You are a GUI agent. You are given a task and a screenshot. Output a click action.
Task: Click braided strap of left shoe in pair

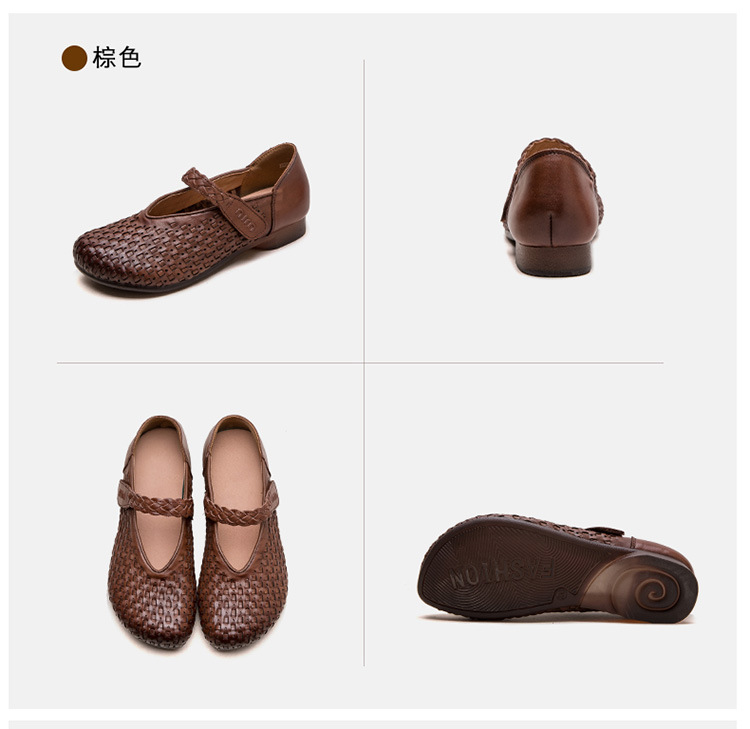tap(155, 500)
